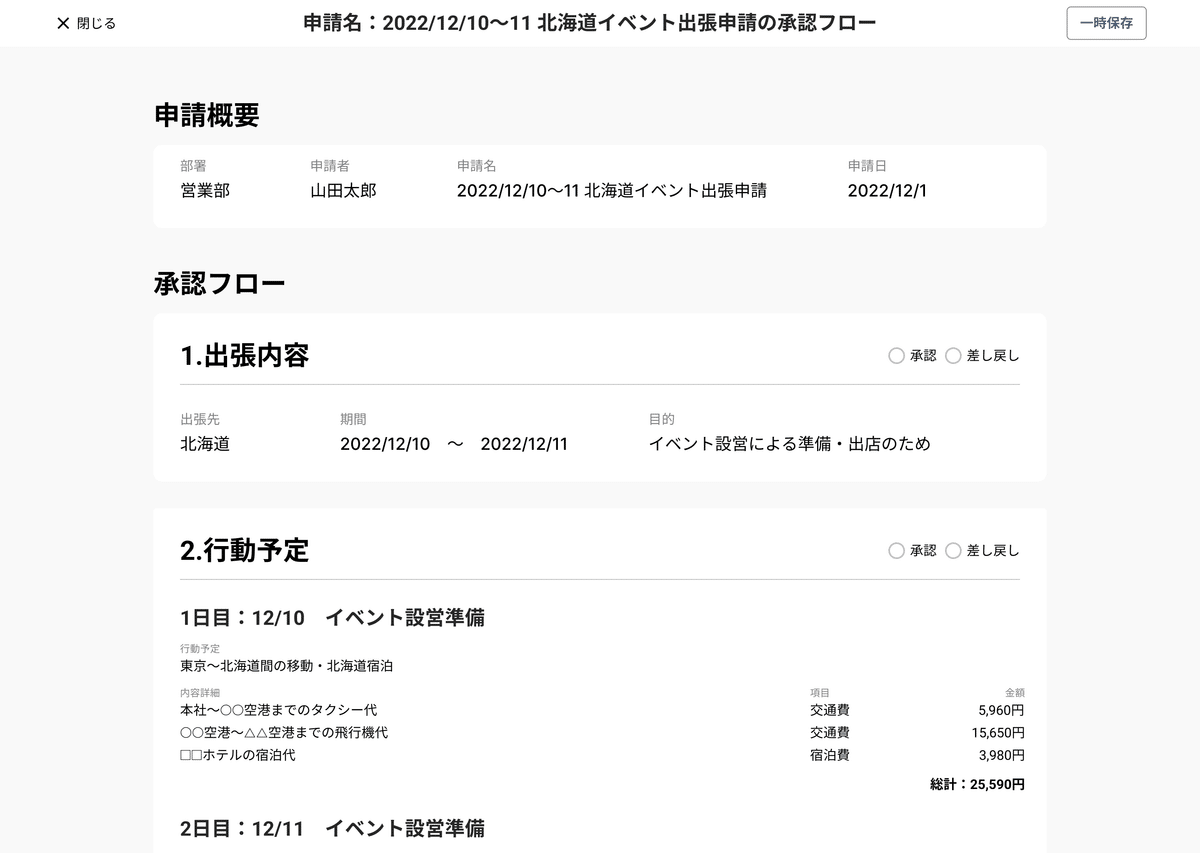Click the department value 営業部
1200x853 pixels.
205,190
